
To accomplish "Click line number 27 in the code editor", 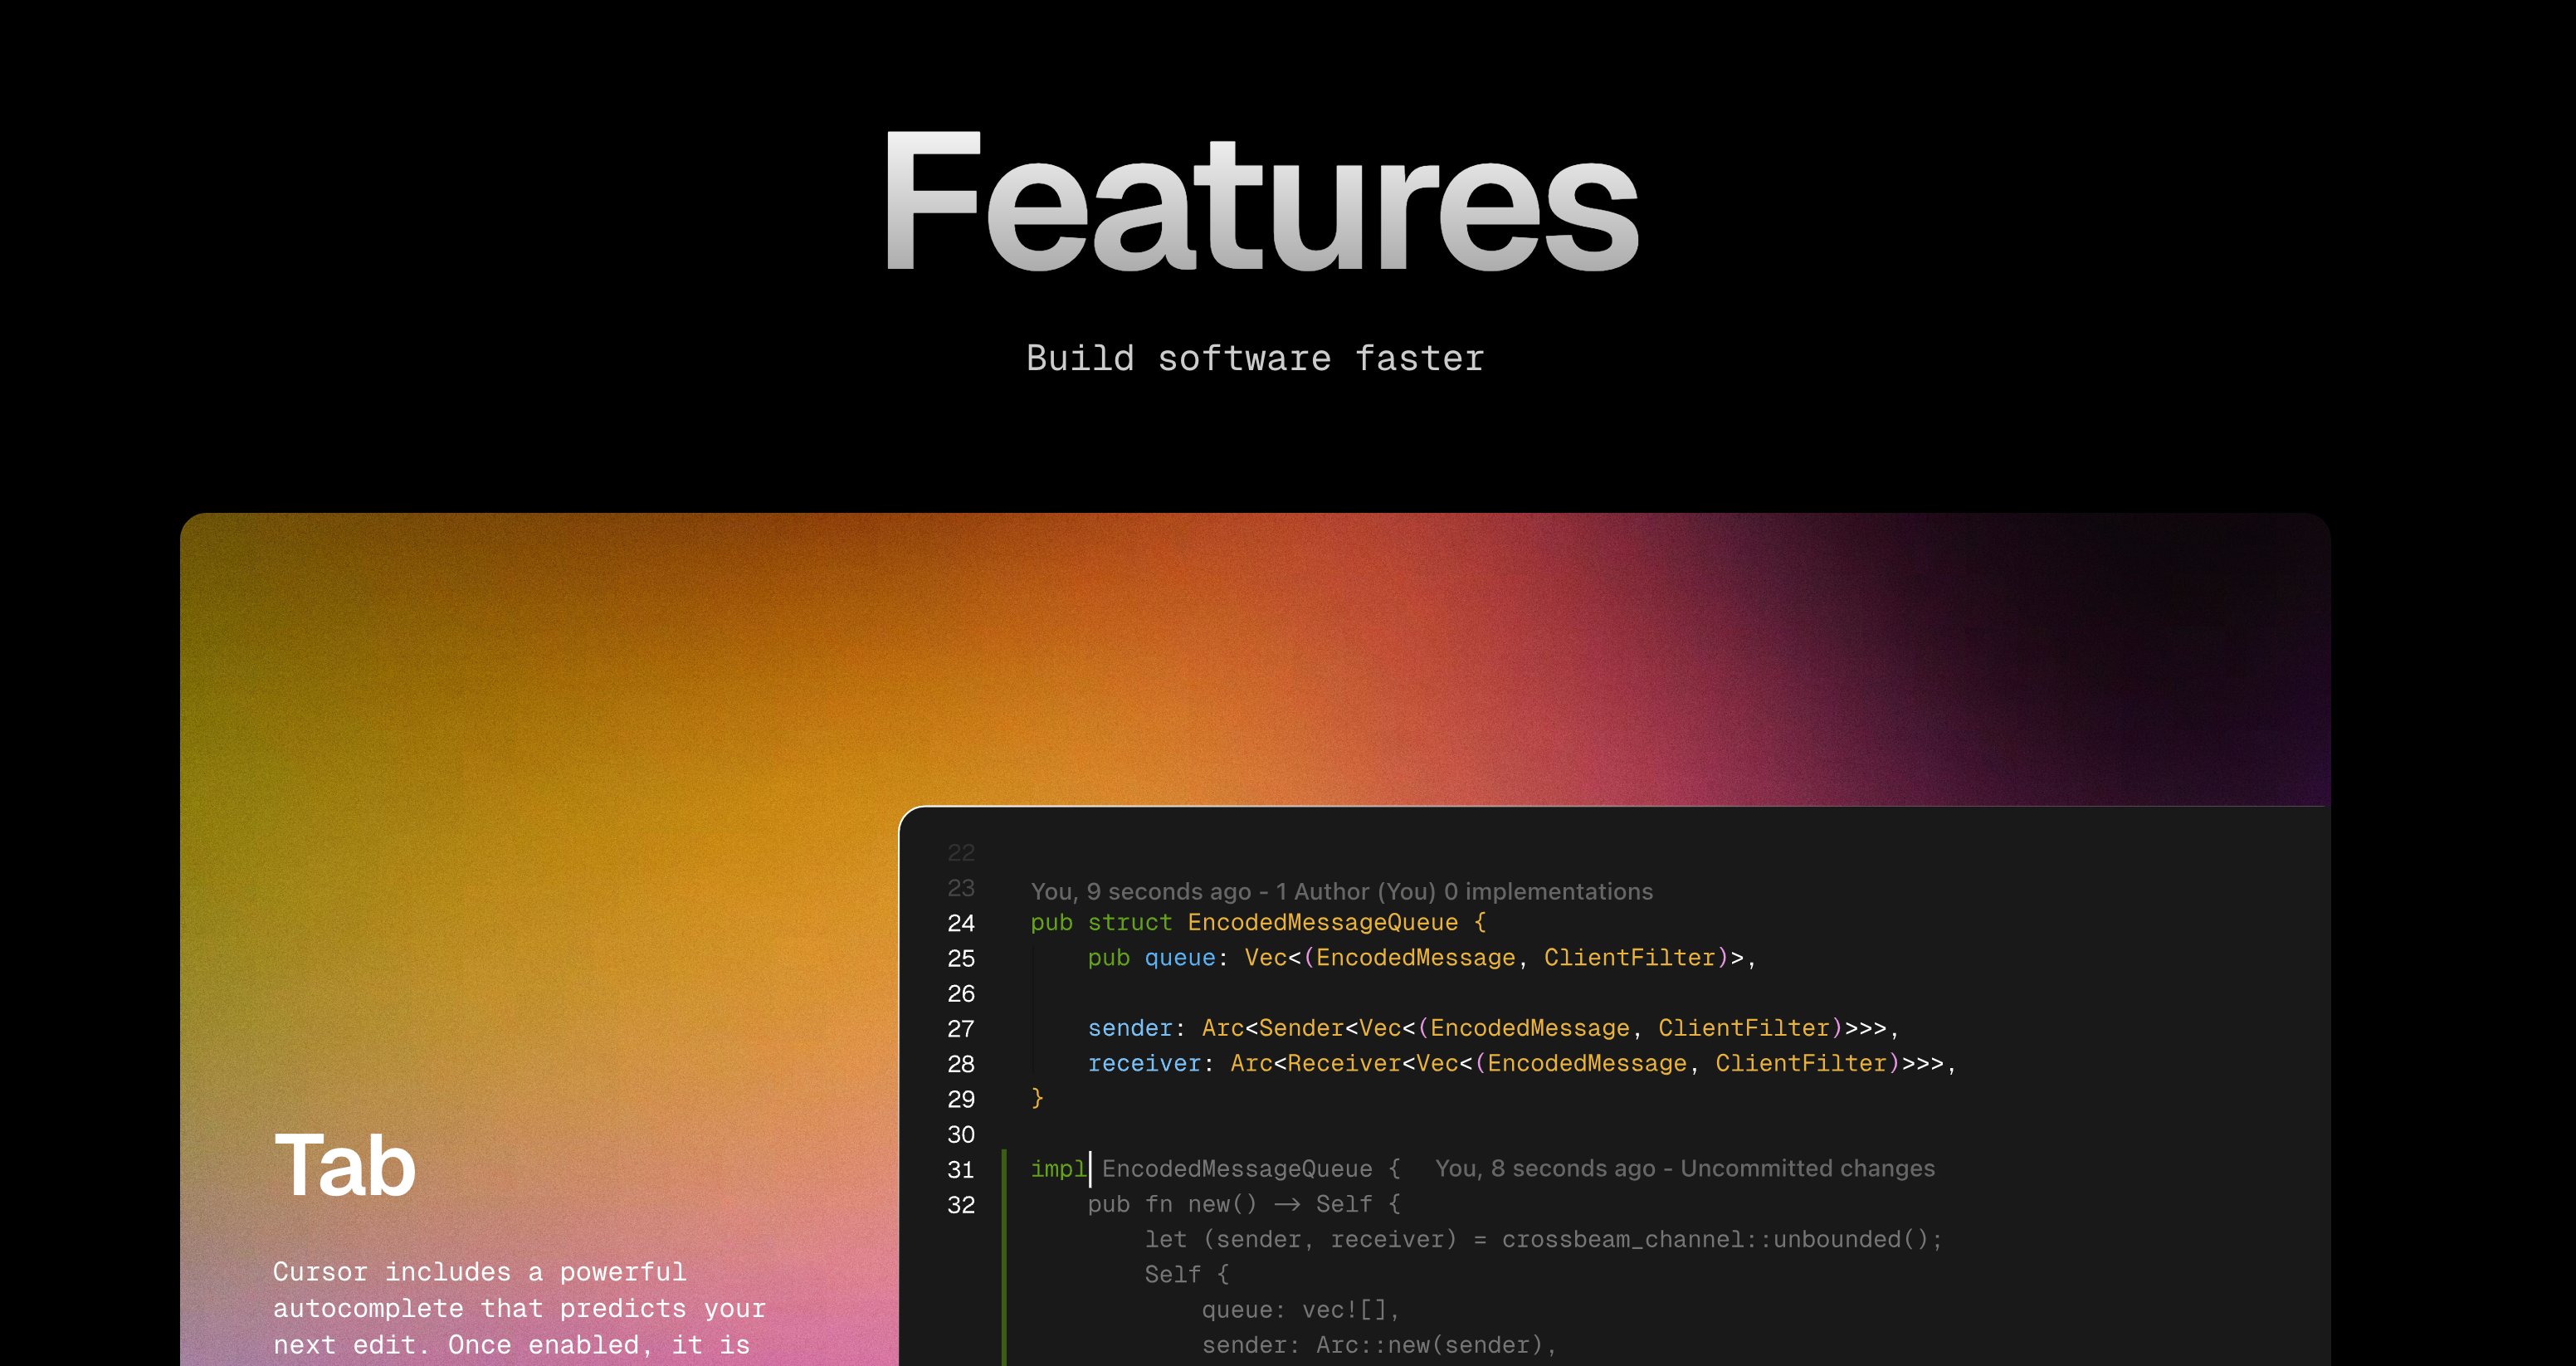I will click(960, 1028).
